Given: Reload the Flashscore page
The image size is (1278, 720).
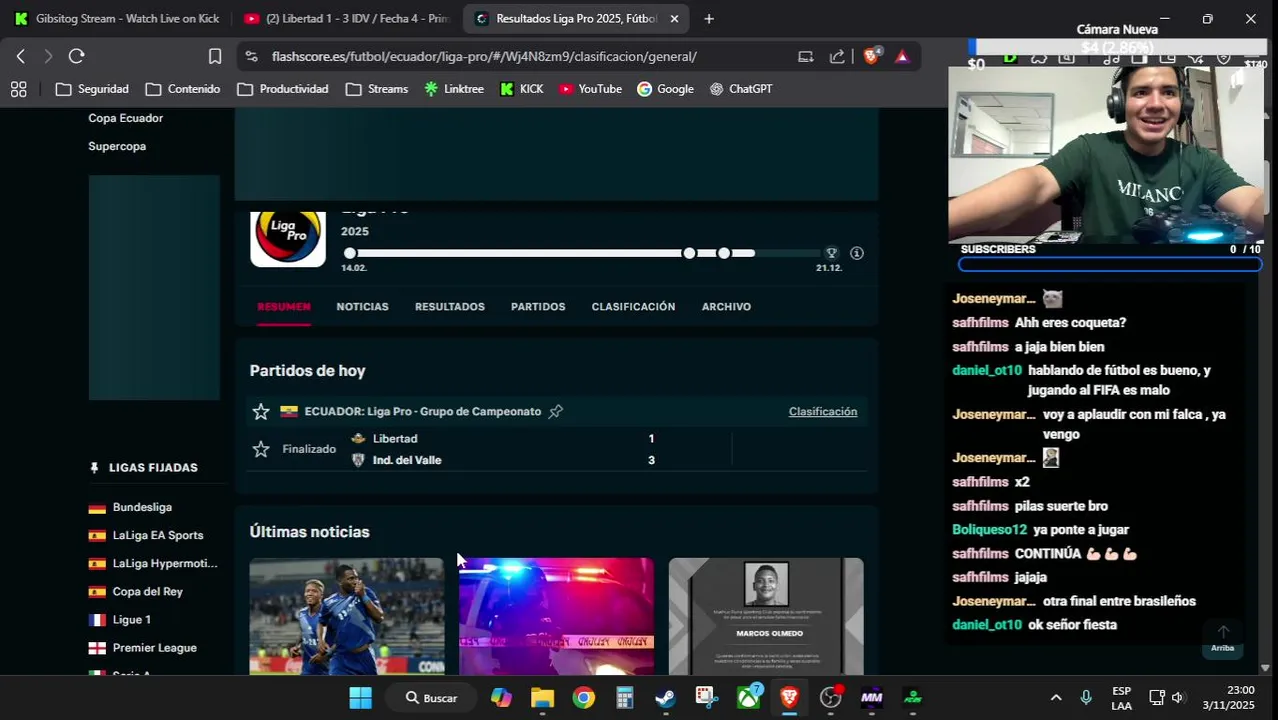Looking at the screenshot, I should (x=77, y=56).
